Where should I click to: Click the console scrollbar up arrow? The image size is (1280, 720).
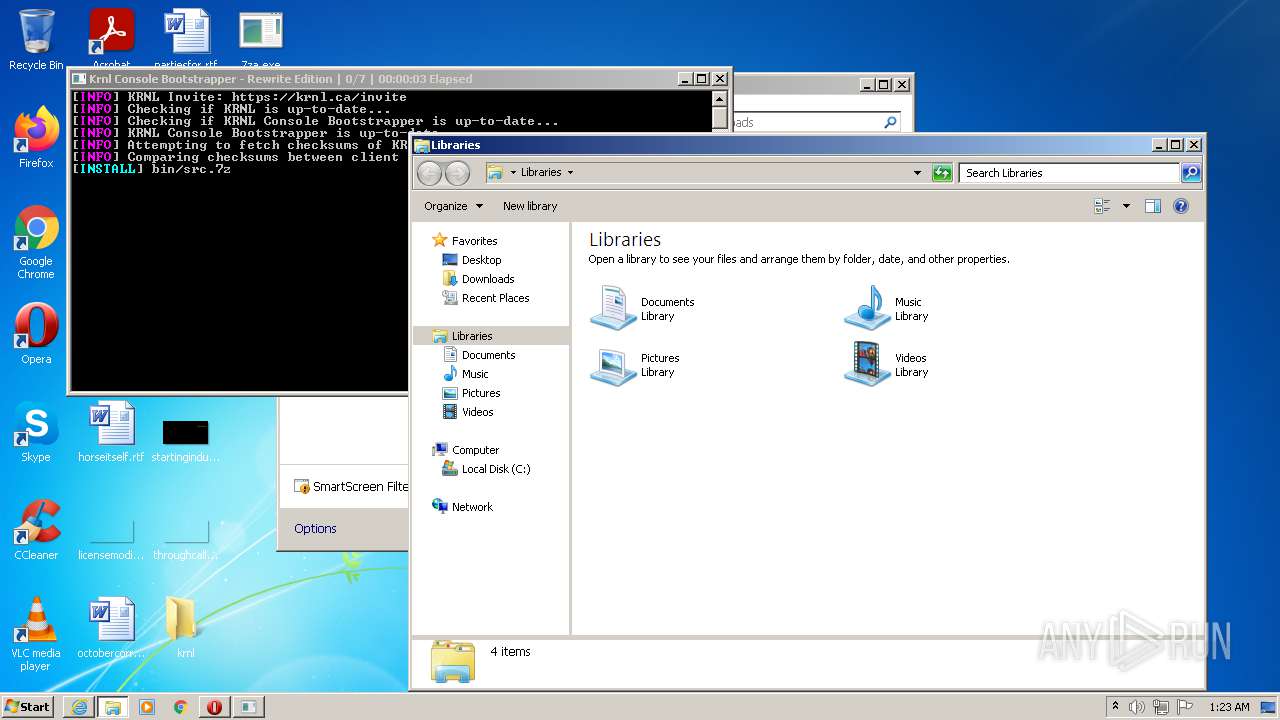click(x=719, y=98)
